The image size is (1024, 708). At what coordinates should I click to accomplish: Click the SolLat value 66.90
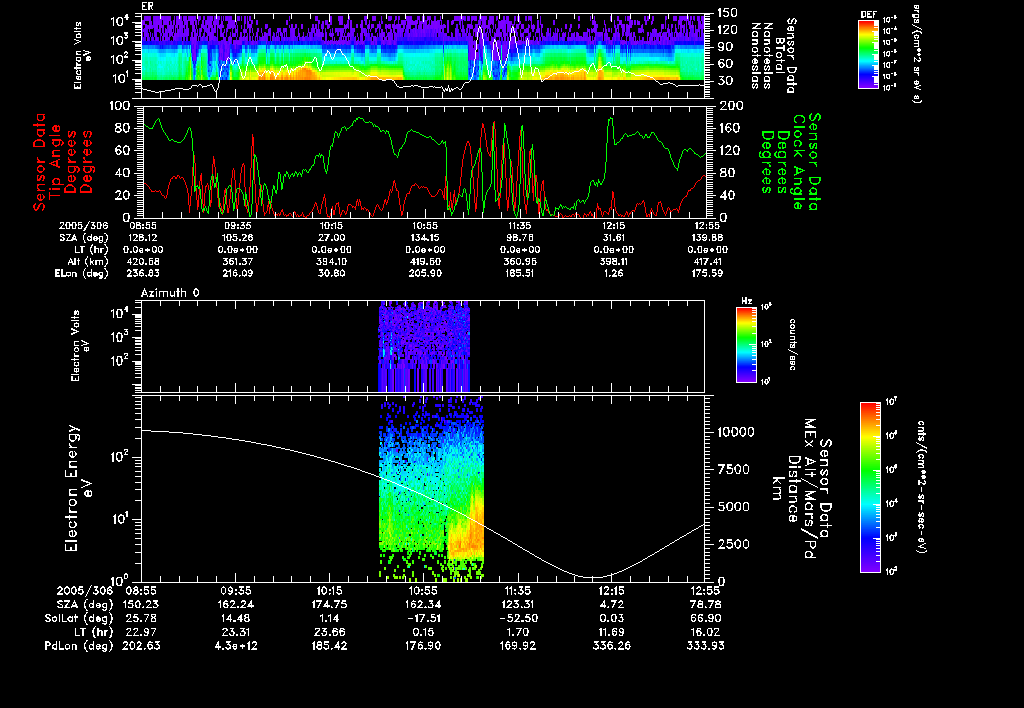click(x=705, y=618)
